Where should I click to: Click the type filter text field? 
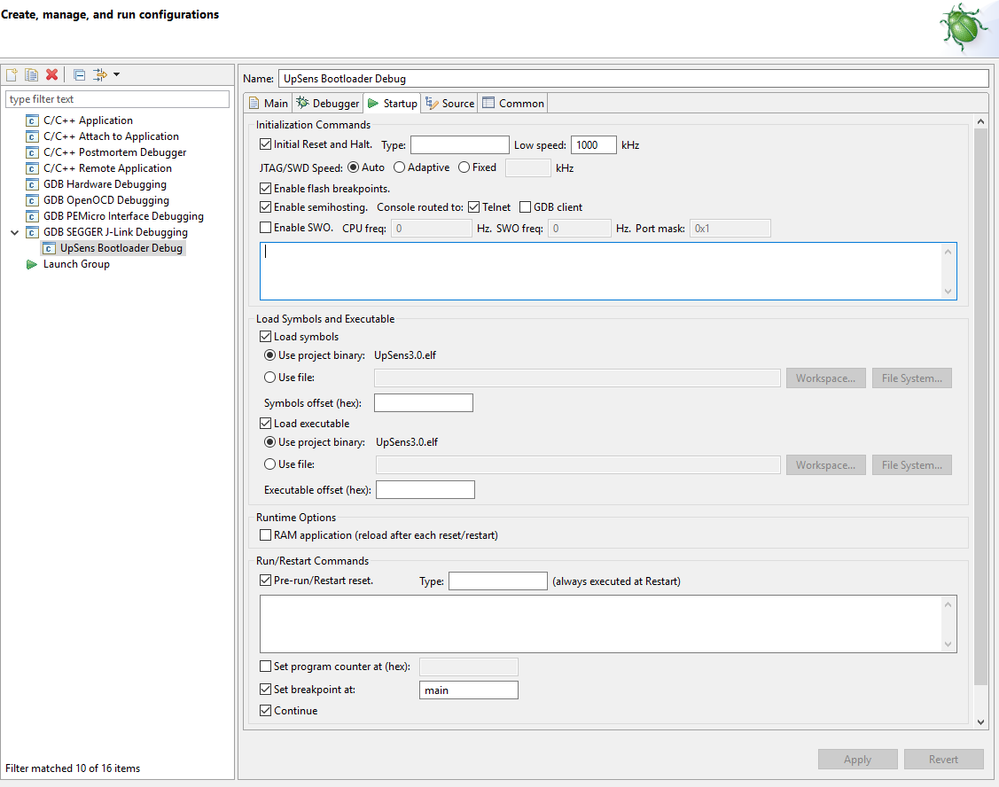pyautogui.click(x=117, y=99)
